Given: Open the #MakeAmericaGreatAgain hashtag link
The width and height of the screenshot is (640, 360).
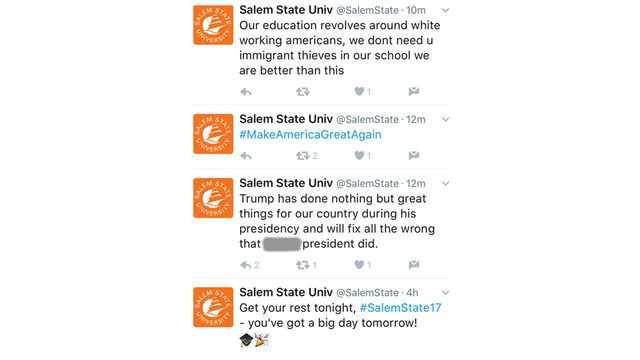Looking at the screenshot, I should point(310,135).
